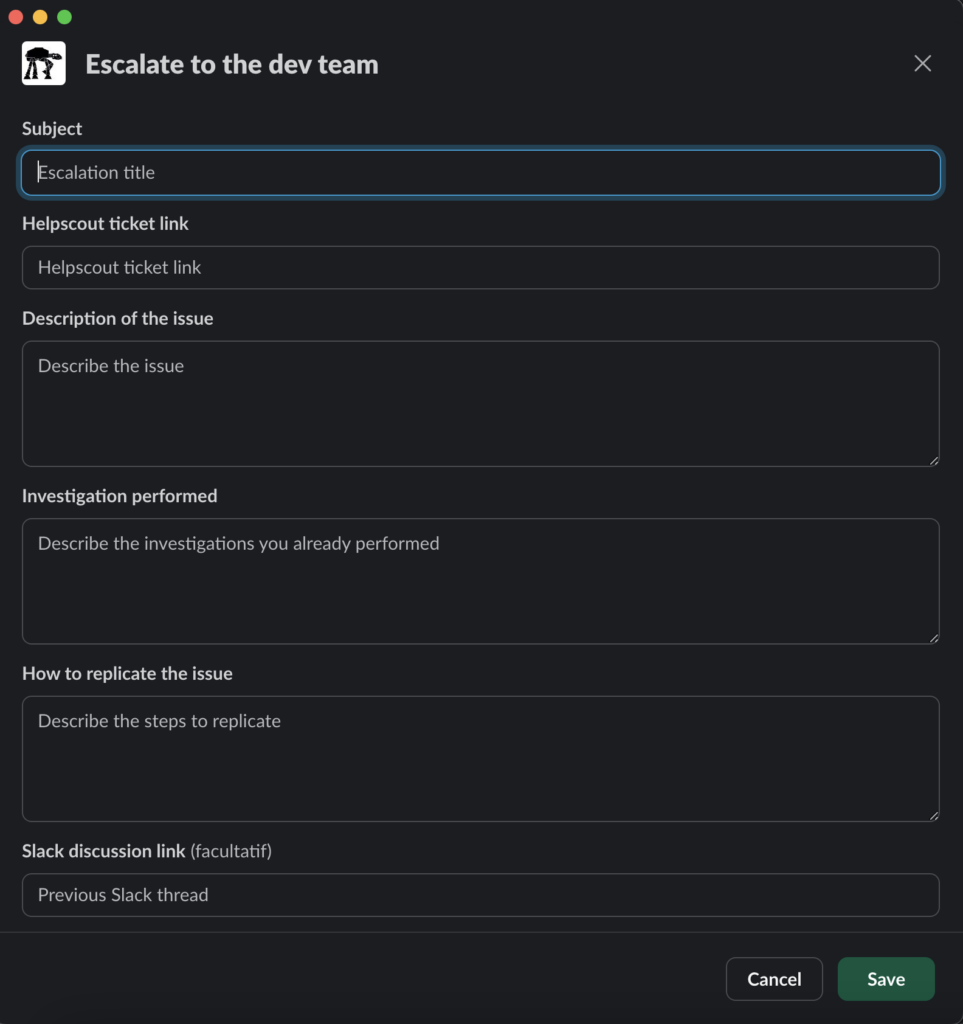963x1024 pixels.
Task: Click into the Helpscout ticket link field
Action: tap(481, 268)
